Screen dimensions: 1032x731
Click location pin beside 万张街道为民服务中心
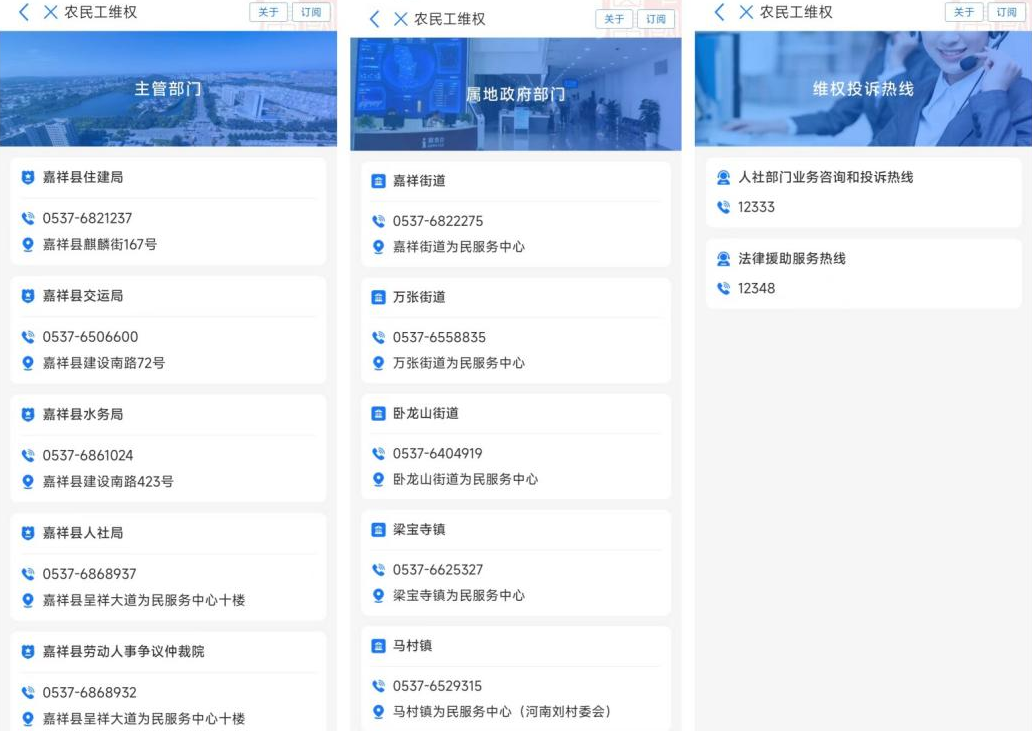378,363
